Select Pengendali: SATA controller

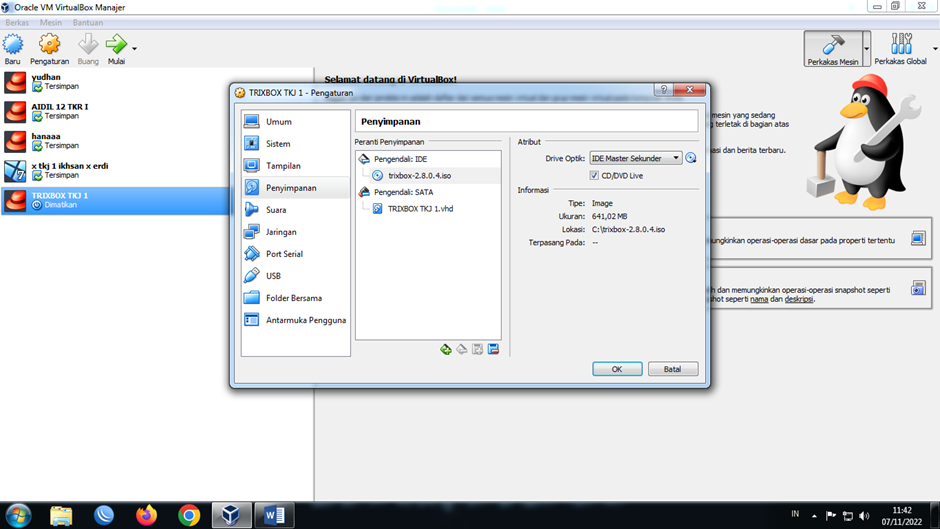click(x=428, y=192)
